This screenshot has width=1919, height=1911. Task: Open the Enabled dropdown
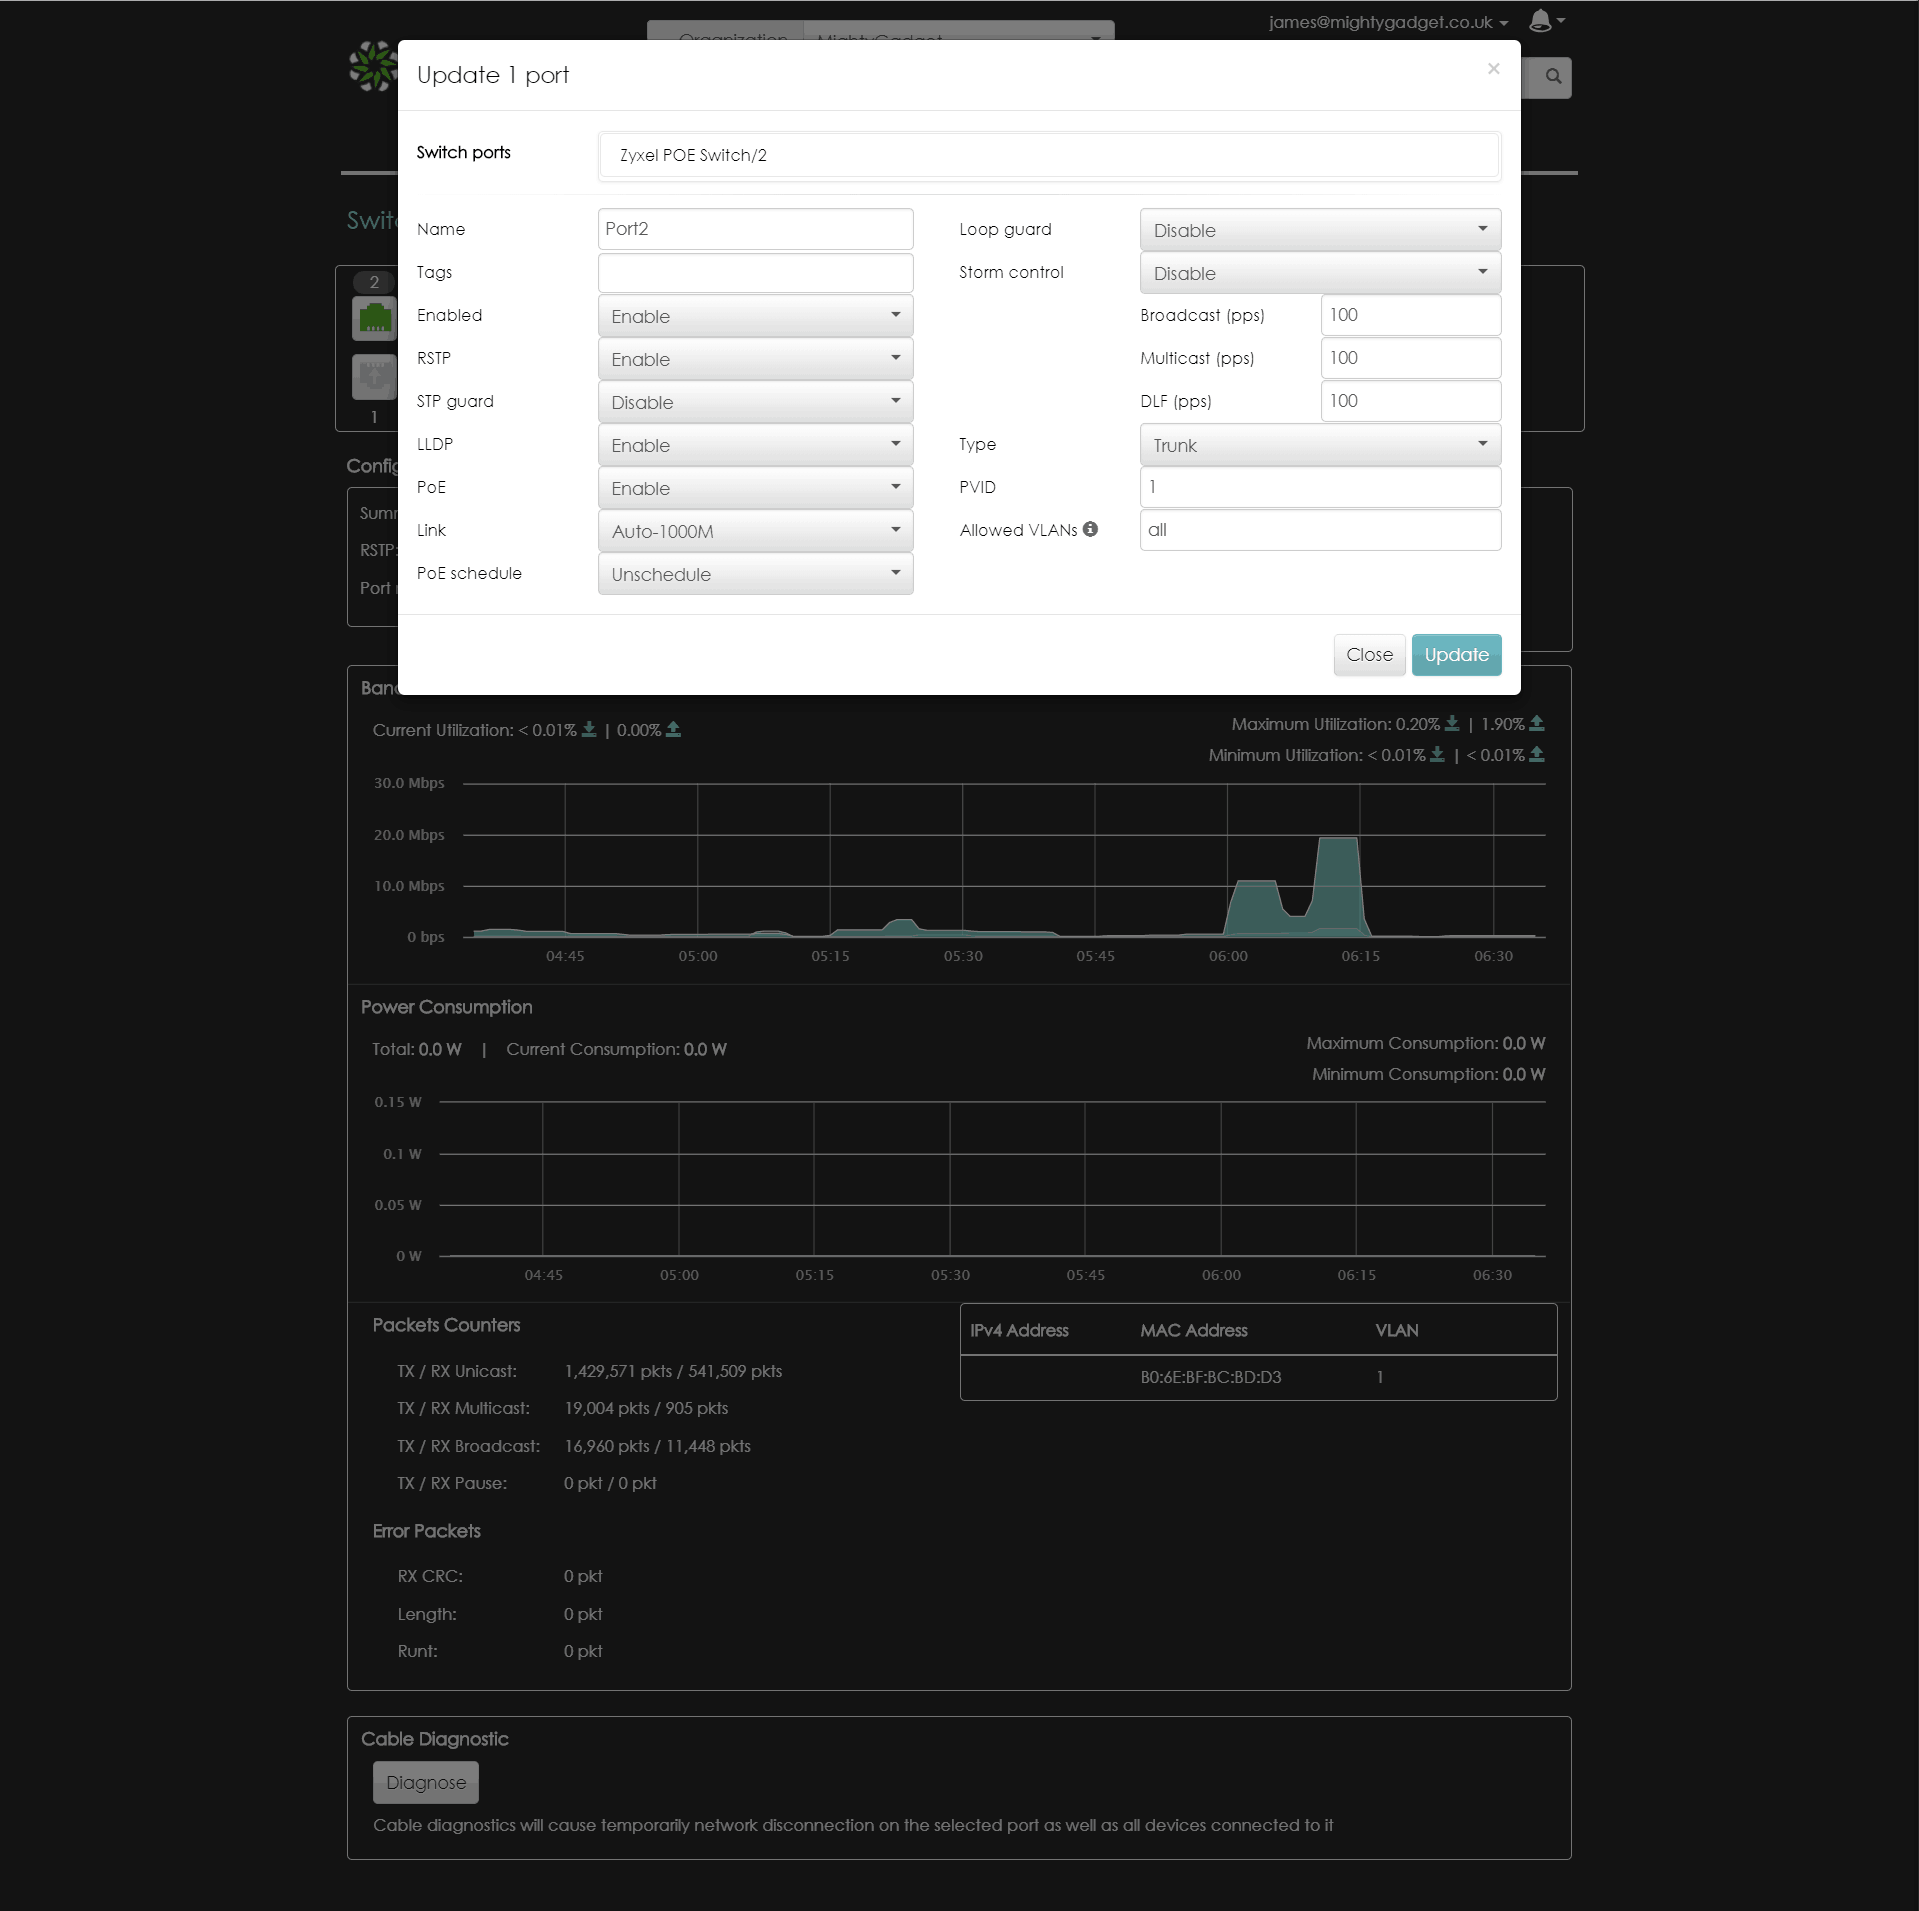click(755, 316)
